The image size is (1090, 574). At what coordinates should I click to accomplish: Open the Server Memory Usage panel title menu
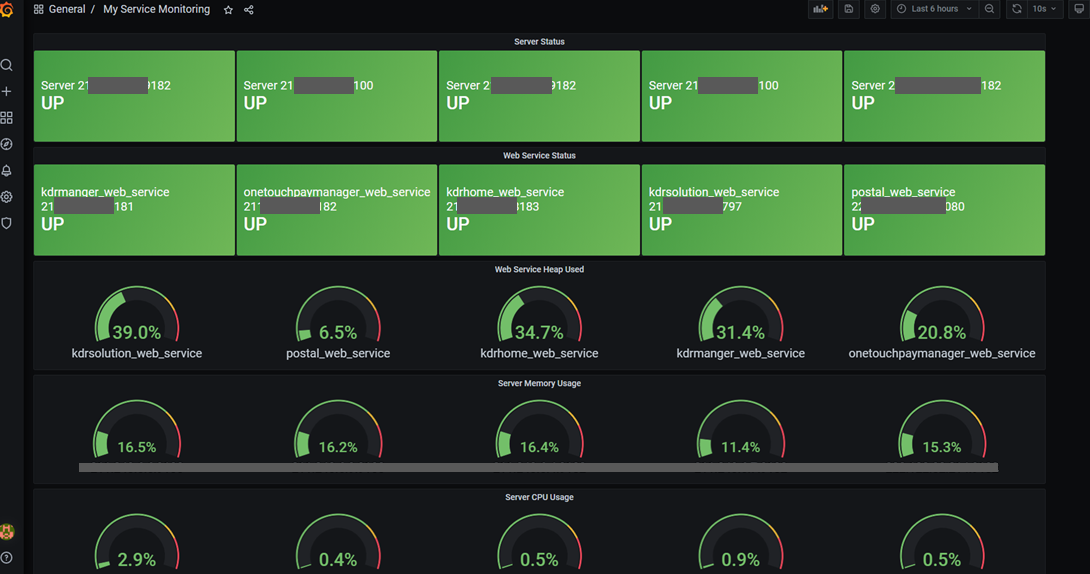[x=539, y=384]
